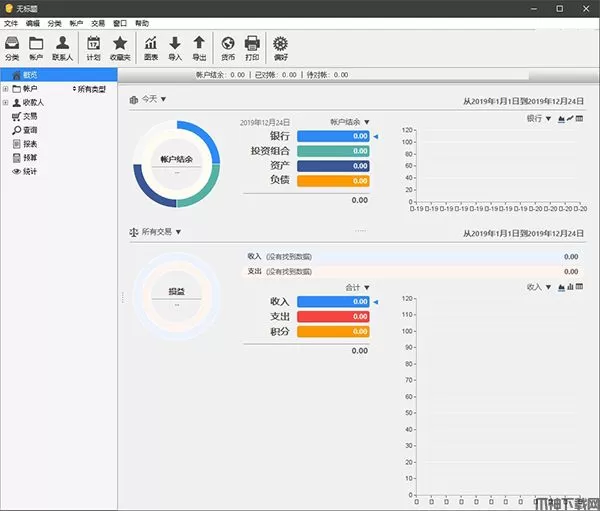The image size is (600, 511).
Task: Click the sidebar splitter handle dots
Action: click(x=123, y=297)
